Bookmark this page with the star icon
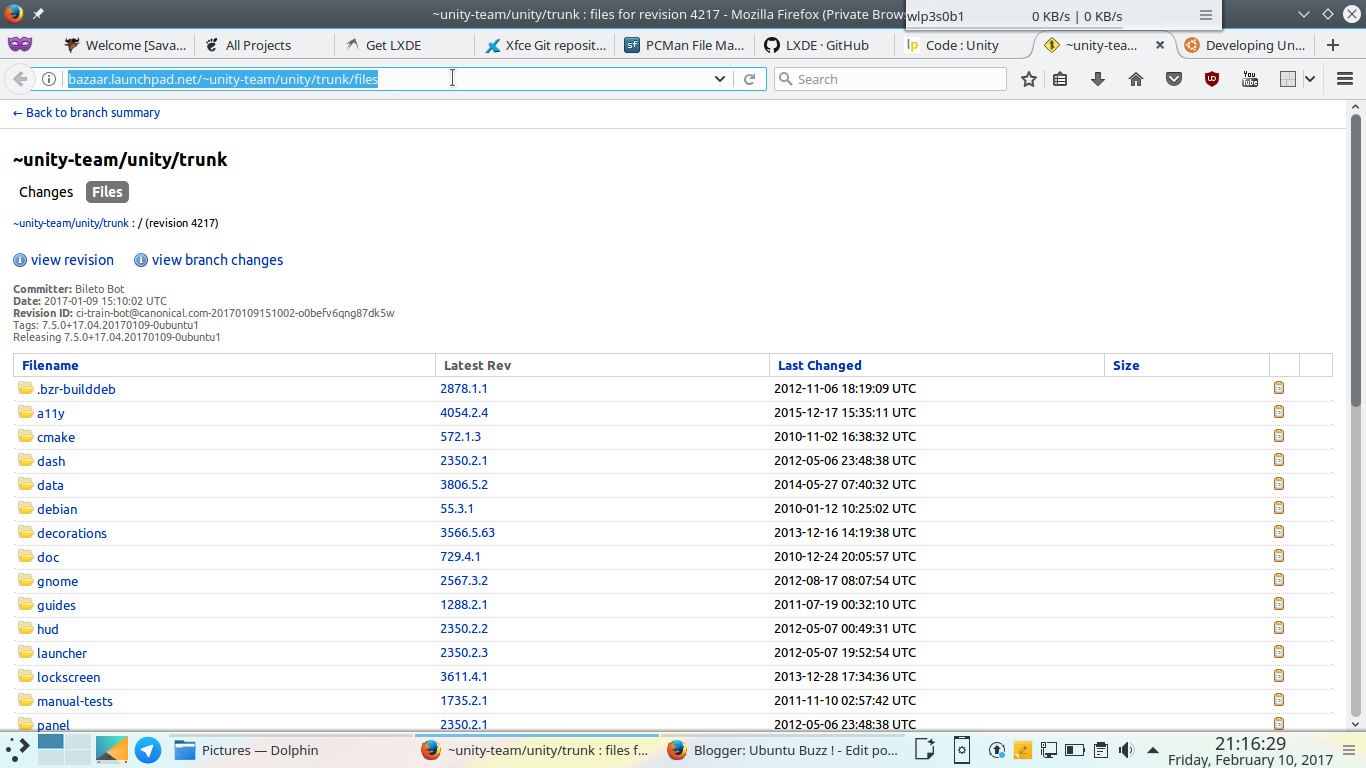The width and height of the screenshot is (1366, 768). coord(1029,78)
